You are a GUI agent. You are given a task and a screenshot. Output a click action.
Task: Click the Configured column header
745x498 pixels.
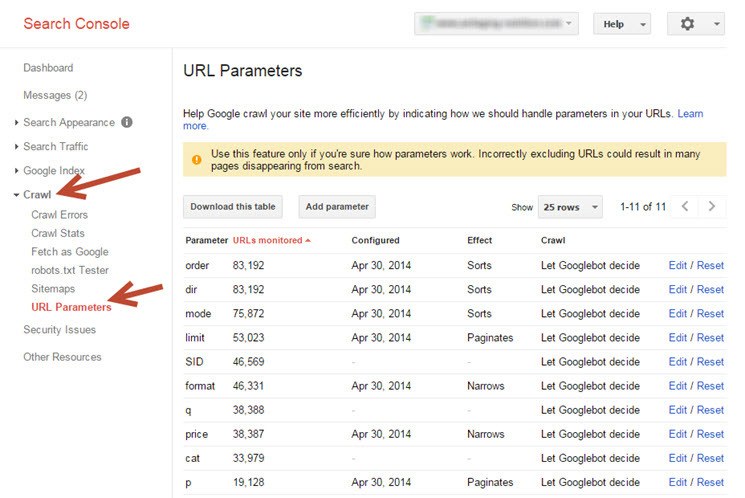click(x=375, y=240)
